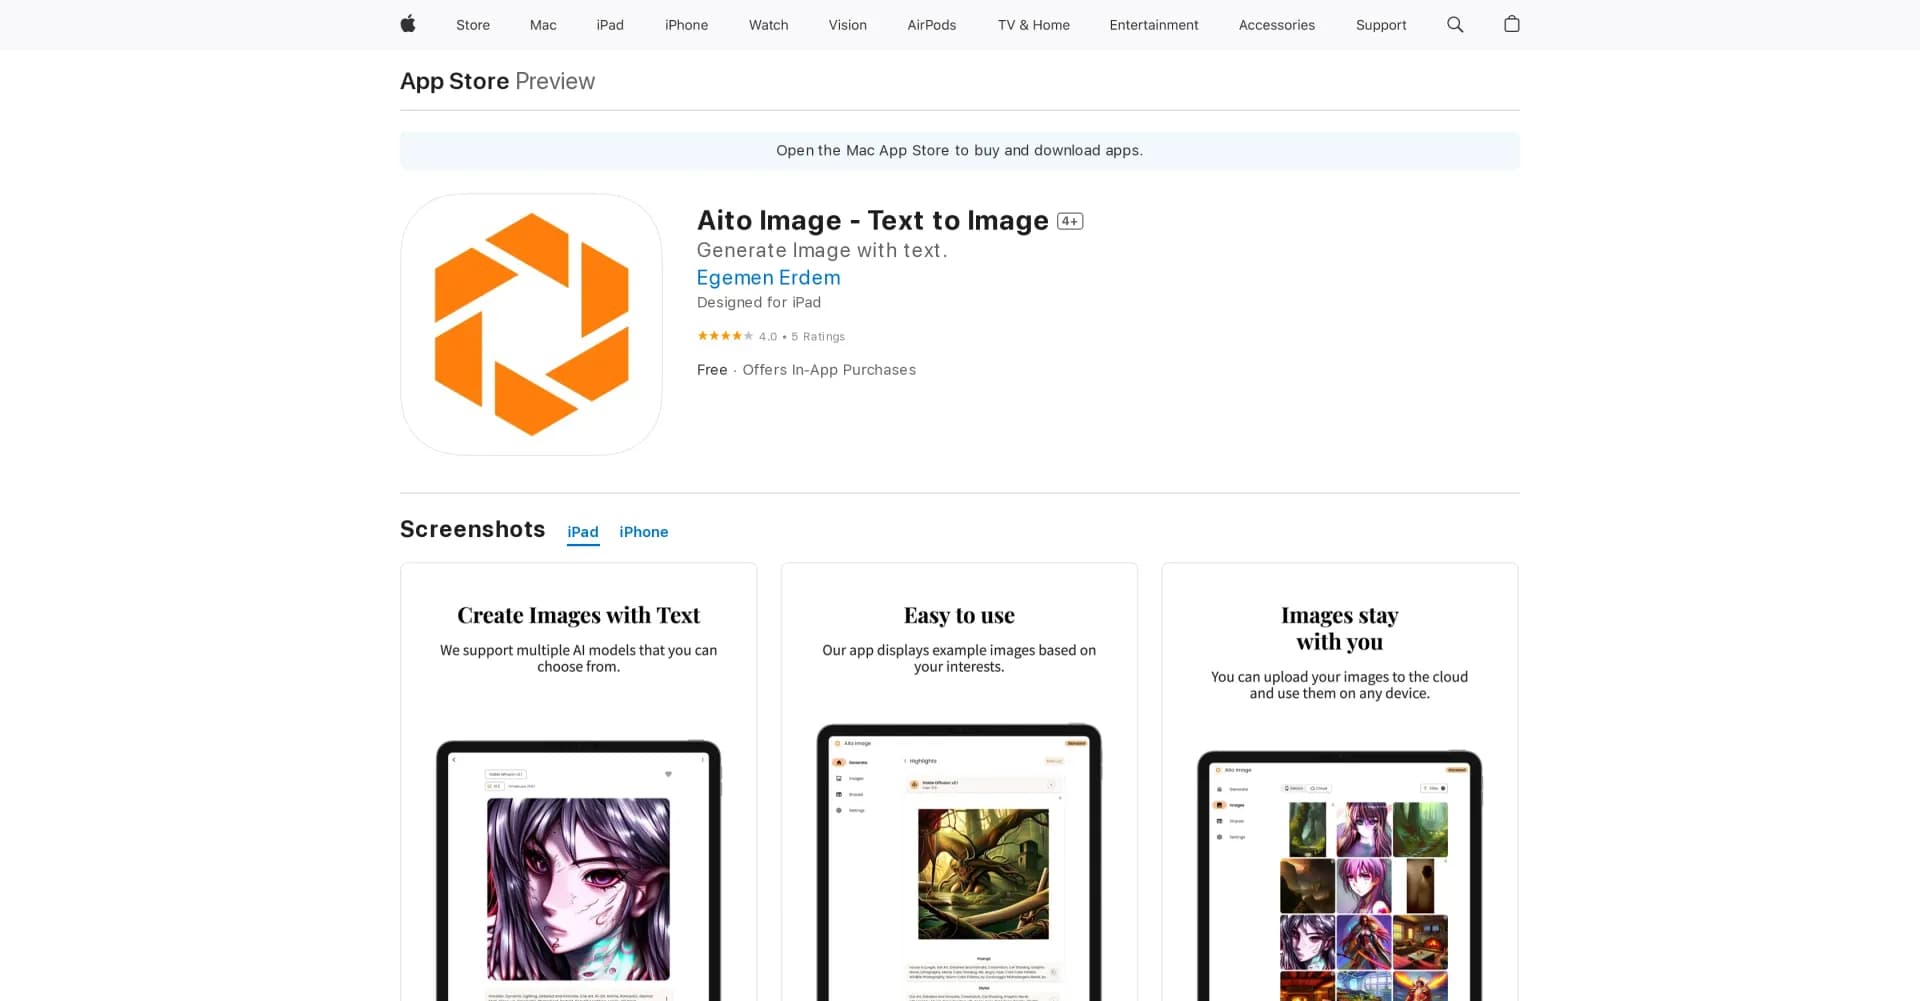Open developer Egemen Erdem link
This screenshot has width=1920, height=1001.
tap(768, 278)
